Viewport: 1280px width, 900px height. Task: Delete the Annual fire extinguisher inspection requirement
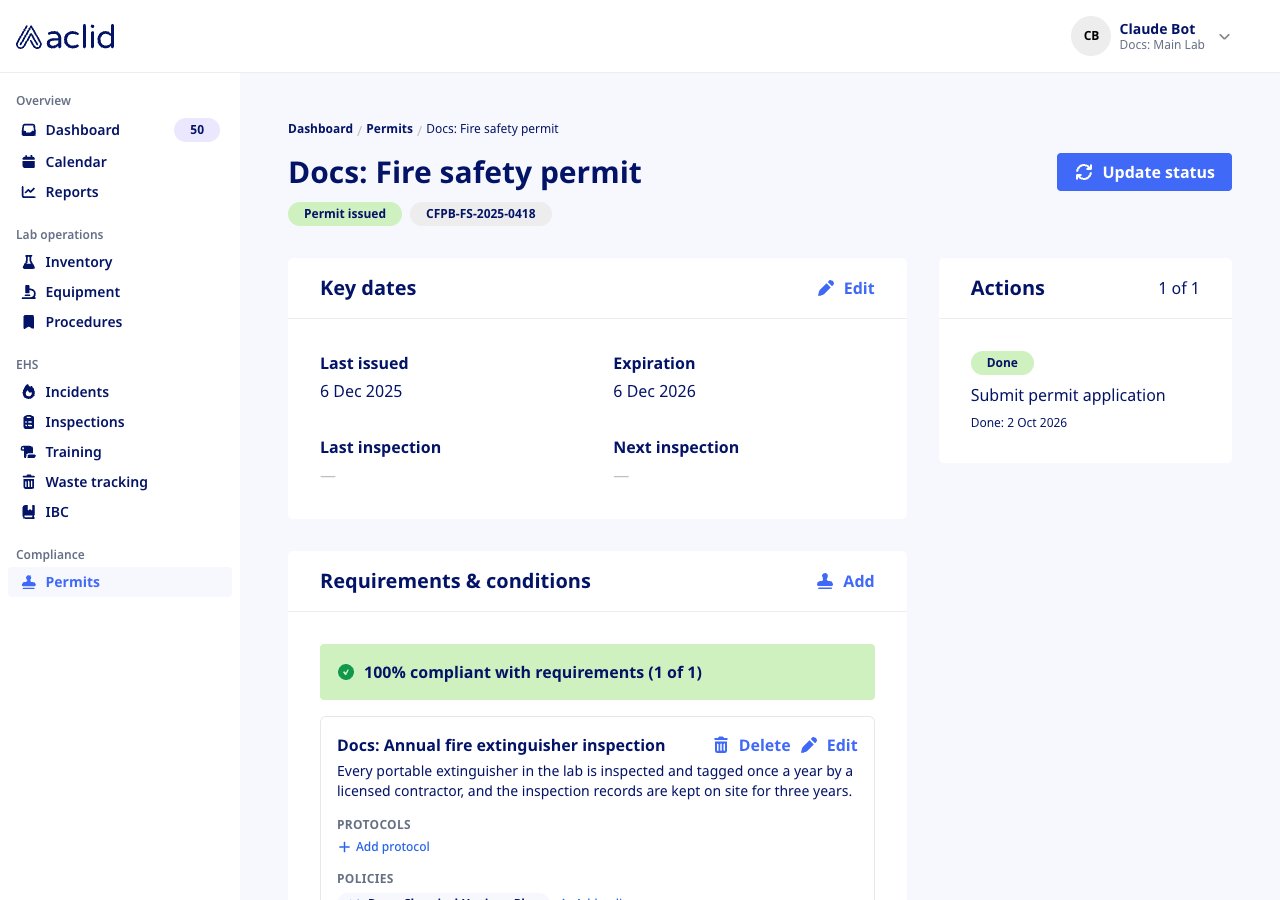(752, 745)
